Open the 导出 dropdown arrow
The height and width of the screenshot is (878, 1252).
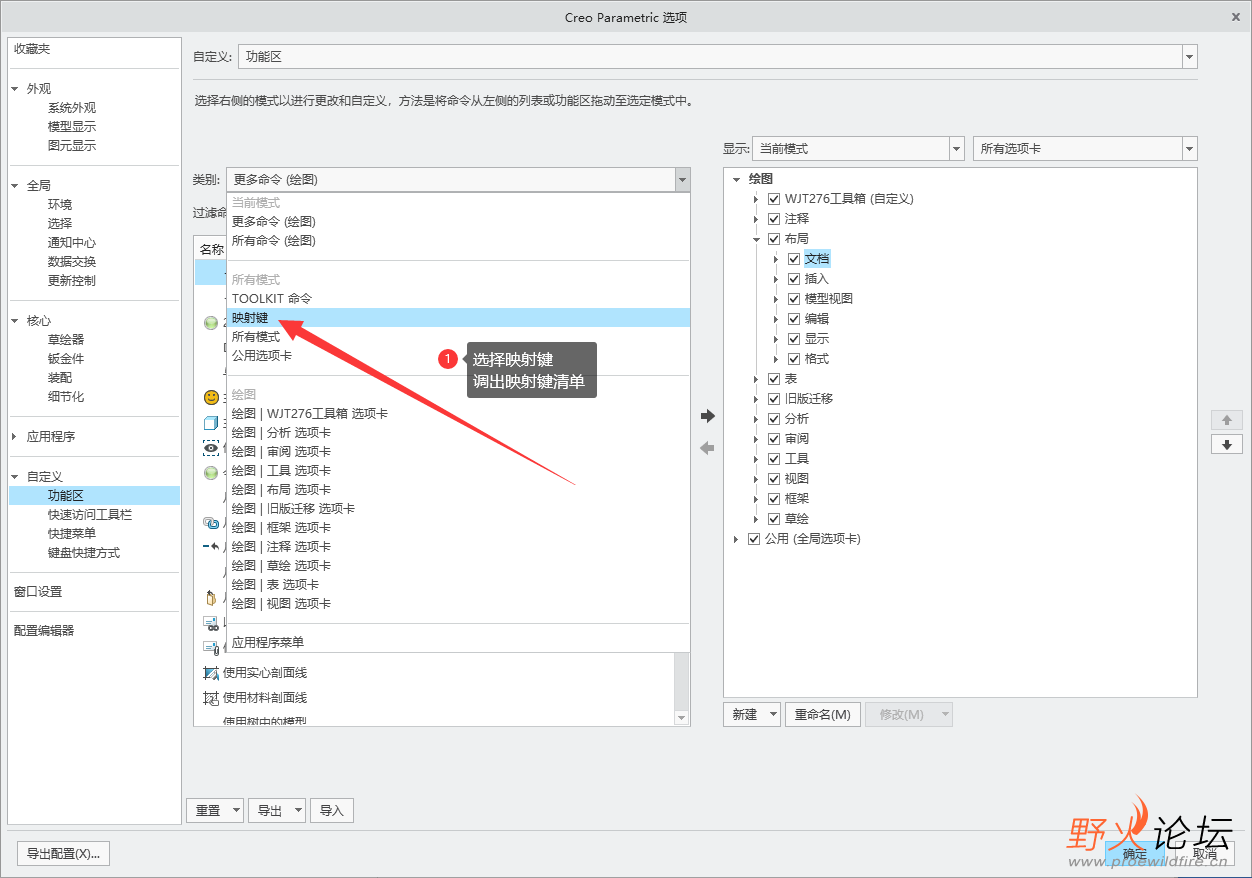(x=298, y=810)
